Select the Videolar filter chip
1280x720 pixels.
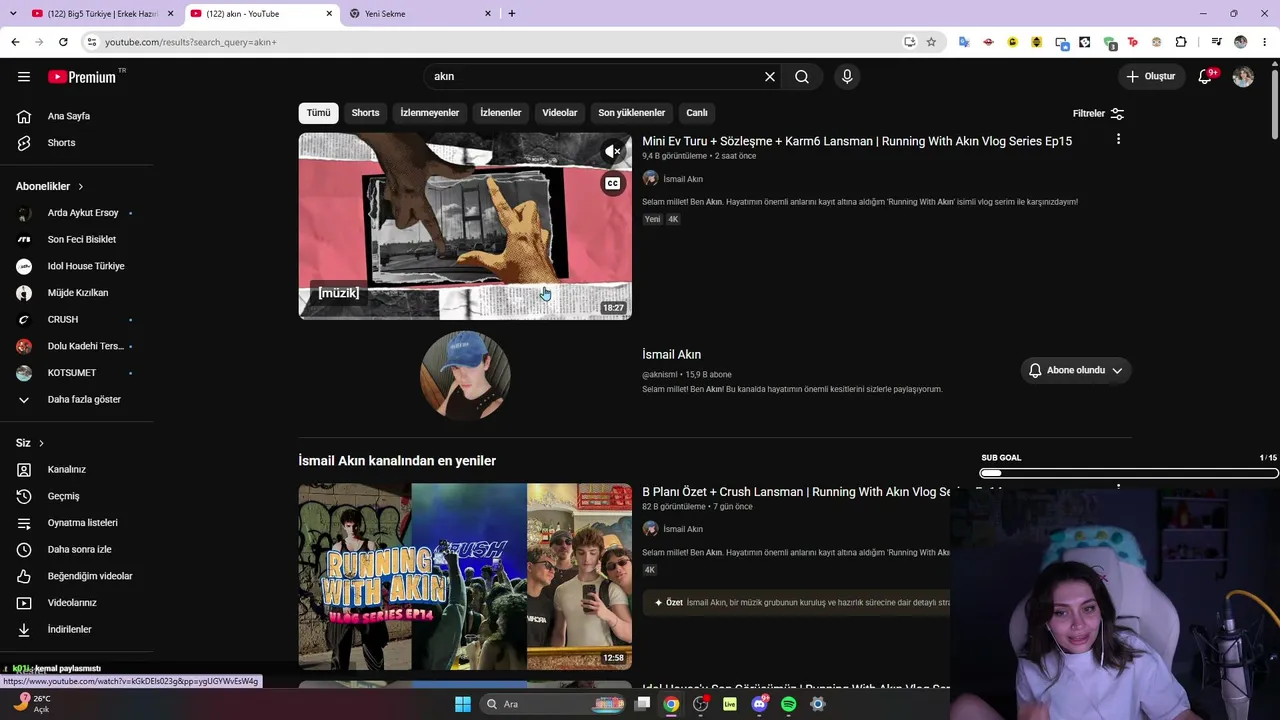tap(560, 113)
